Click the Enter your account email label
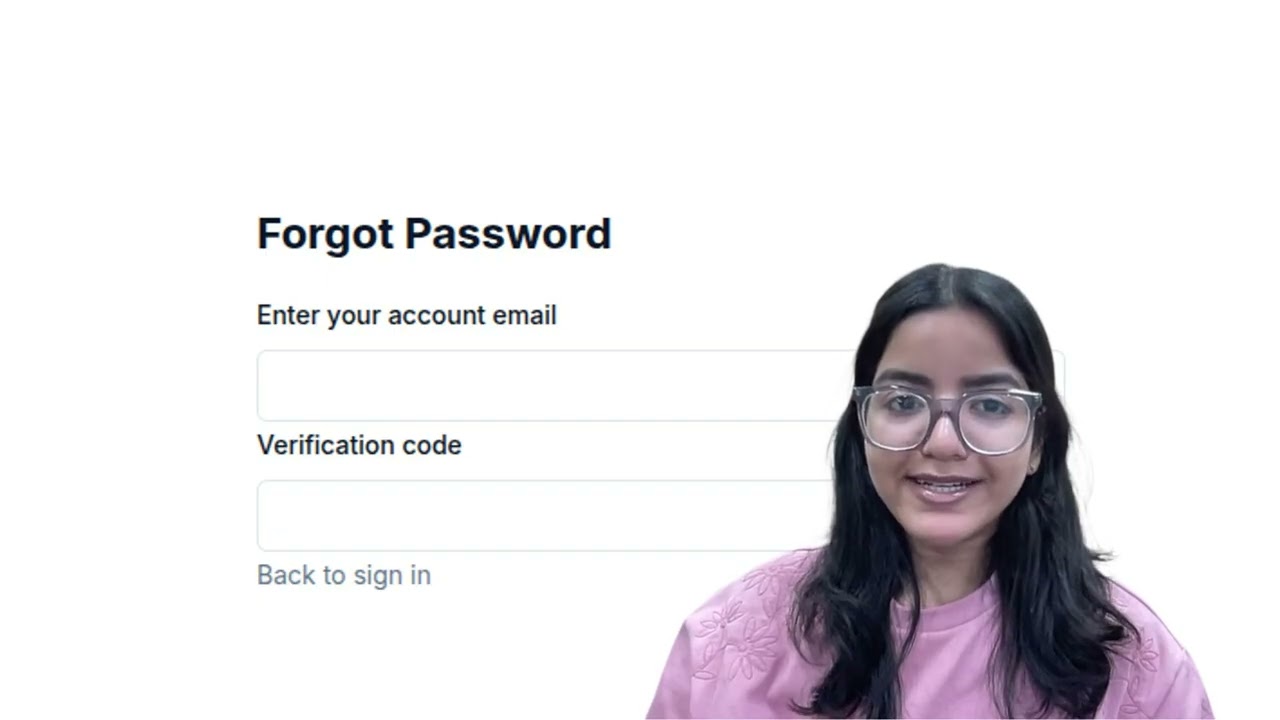Viewport: 1280px width, 720px height. (407, 316)
